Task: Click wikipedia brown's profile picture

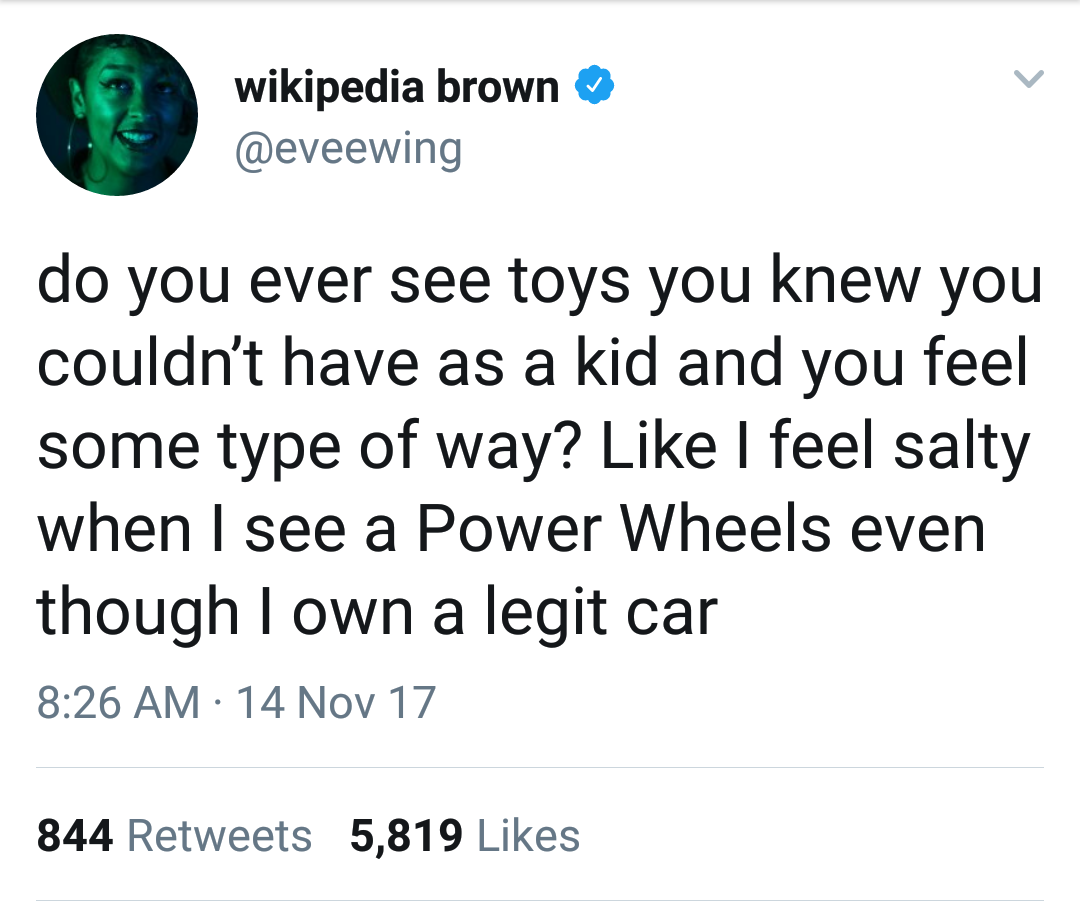Action: pyautogui.click(x=117, y=113)
